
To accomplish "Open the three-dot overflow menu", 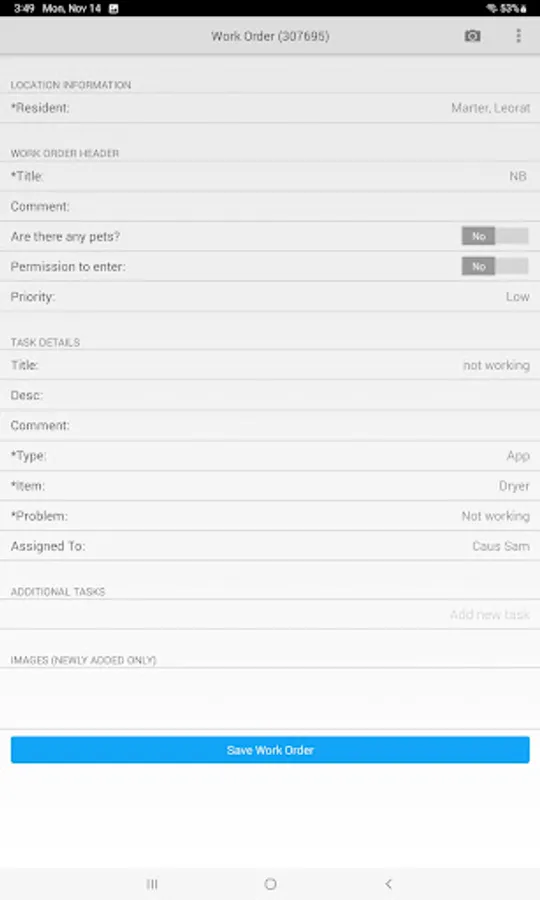I will click(x=518, y=36).
